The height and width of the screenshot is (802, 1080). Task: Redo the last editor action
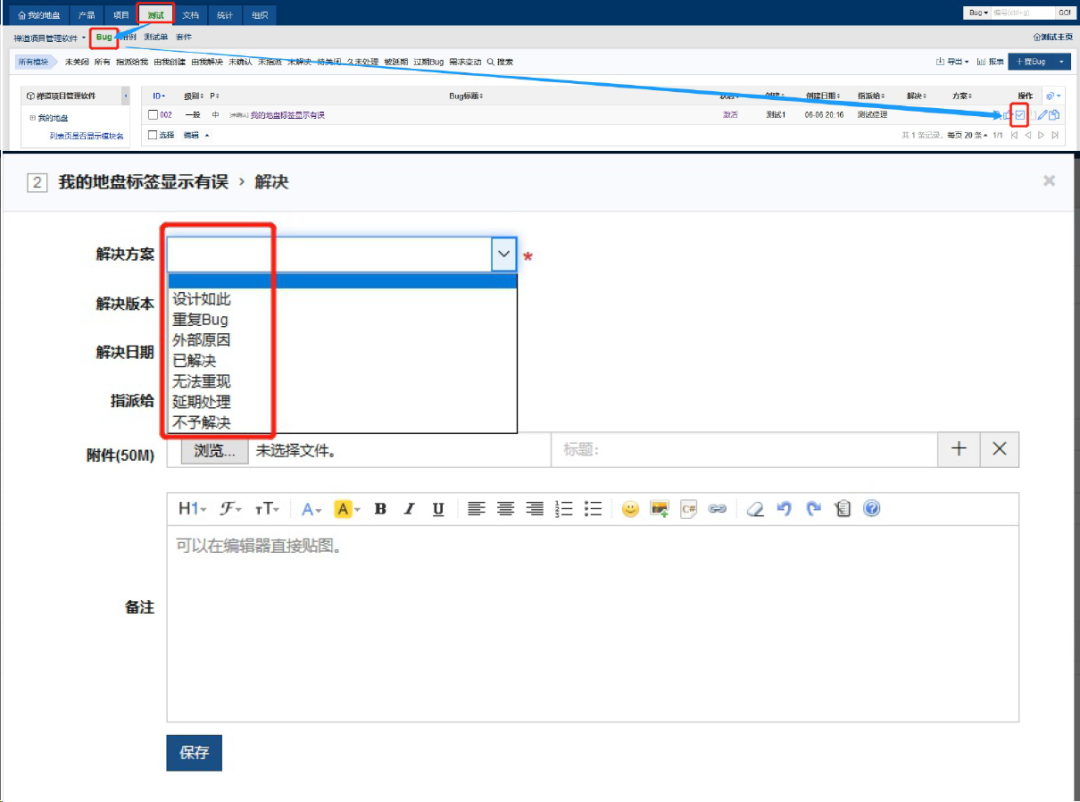[813, 509]
